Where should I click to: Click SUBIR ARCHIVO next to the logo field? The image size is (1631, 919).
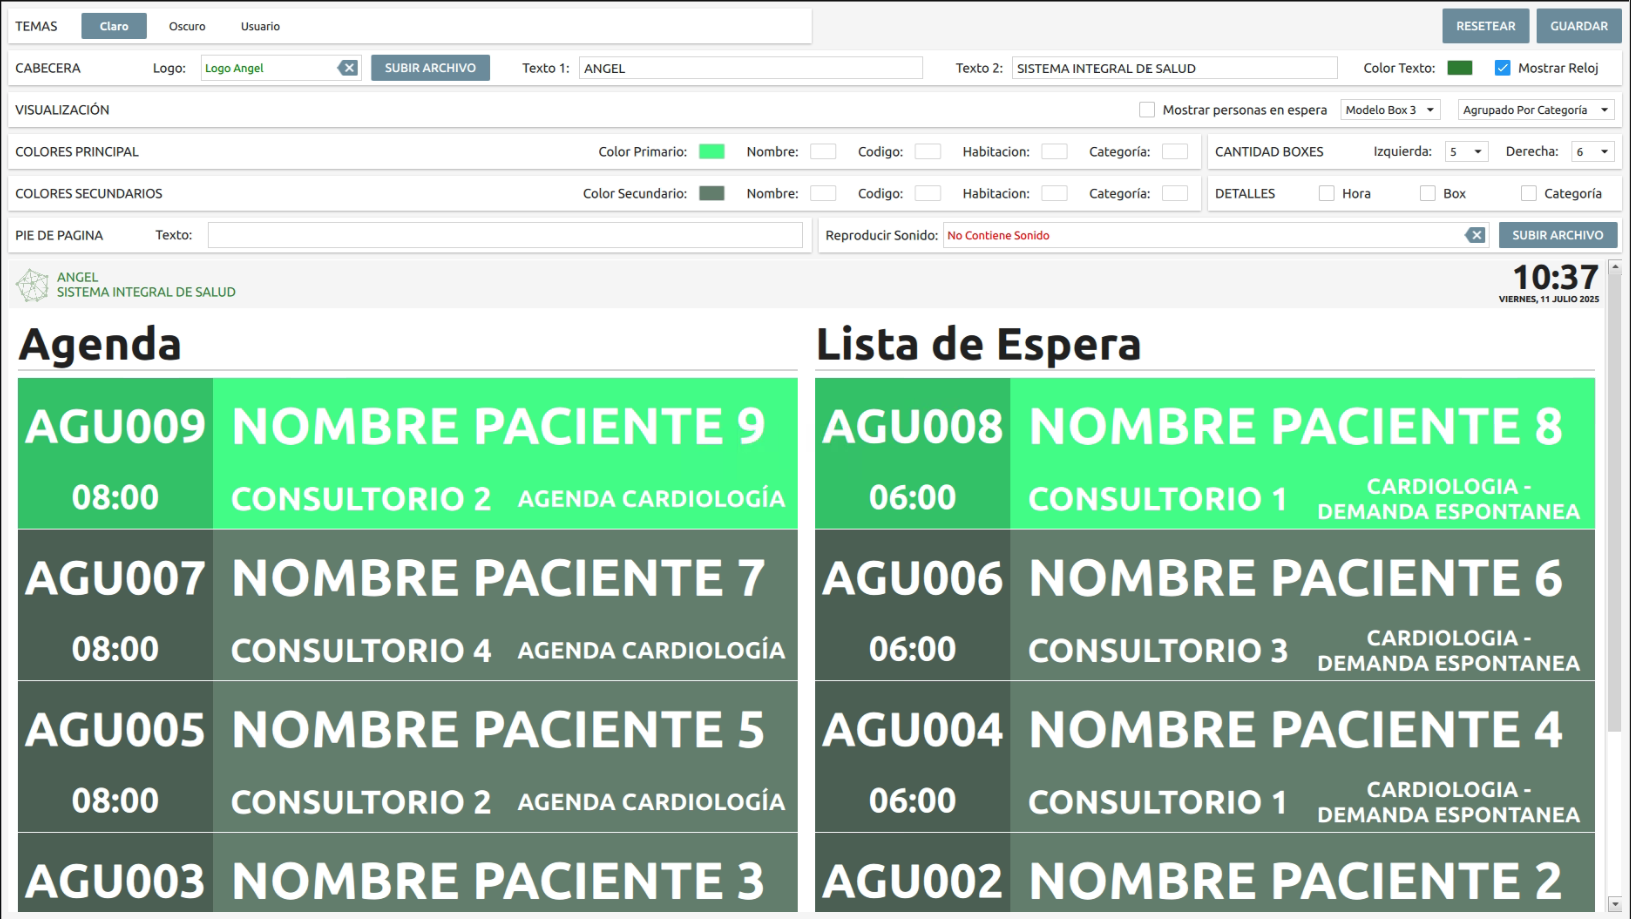(x=430, y=67)
